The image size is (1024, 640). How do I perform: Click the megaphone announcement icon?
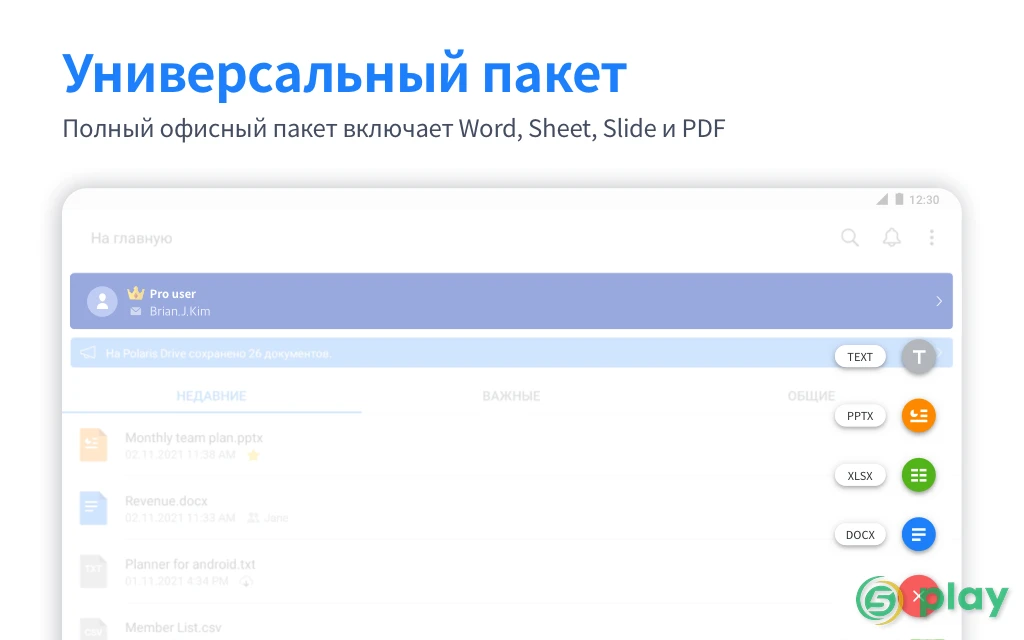click(x=88, y=353)
